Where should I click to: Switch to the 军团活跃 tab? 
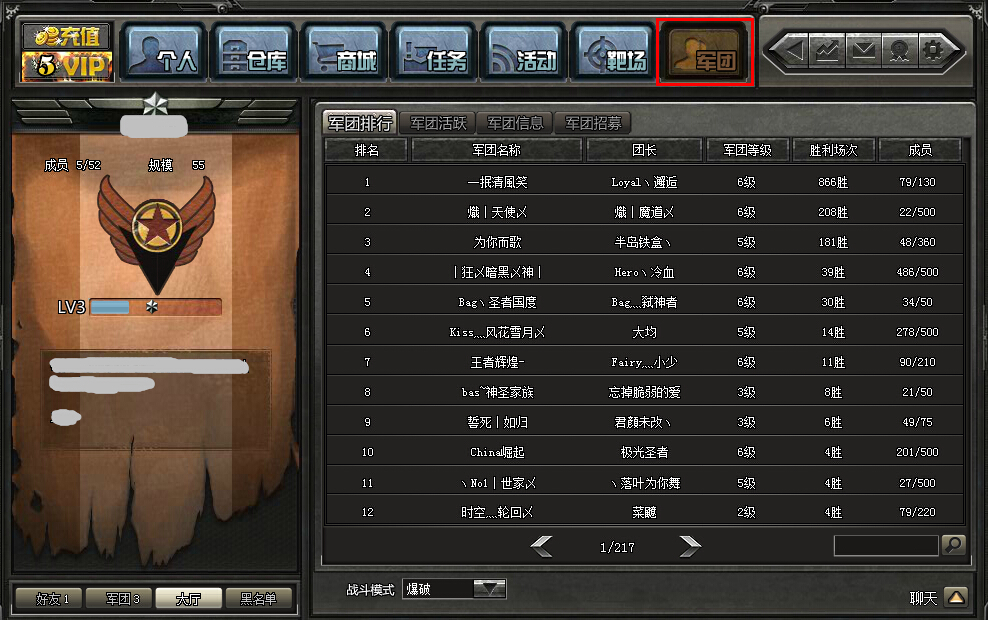point(438,123)
